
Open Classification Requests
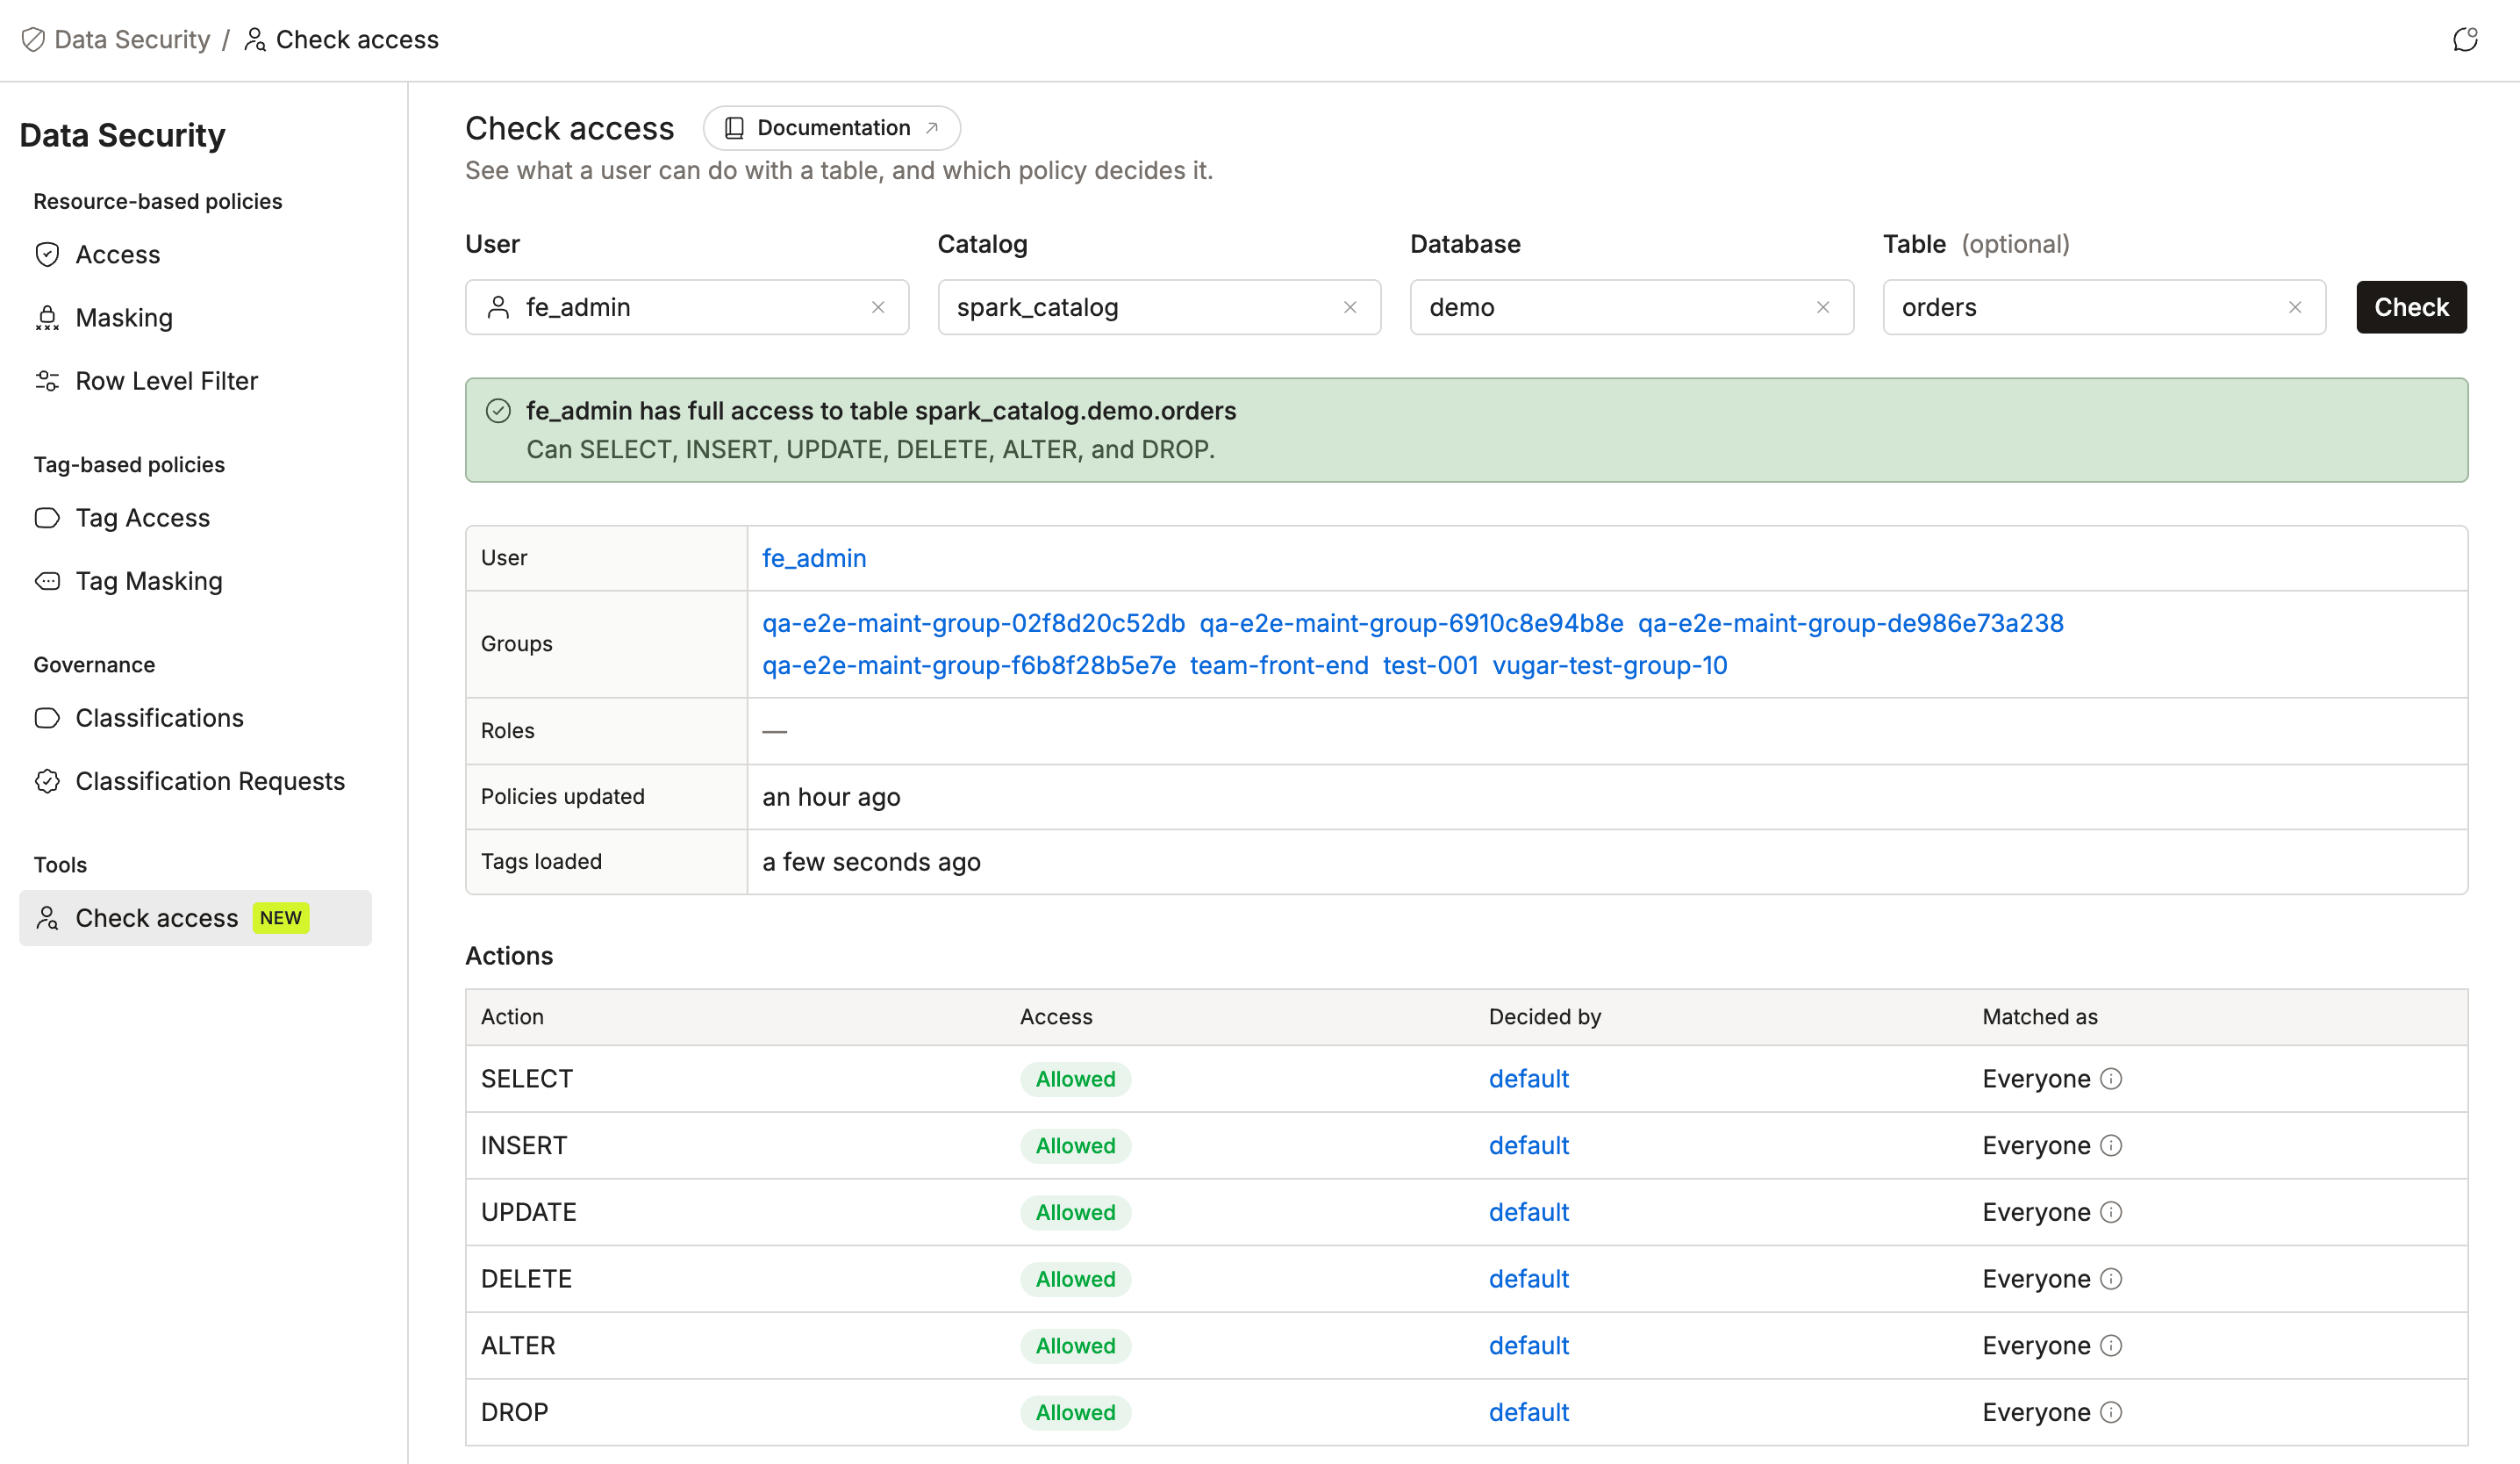(x=195, y=780)
